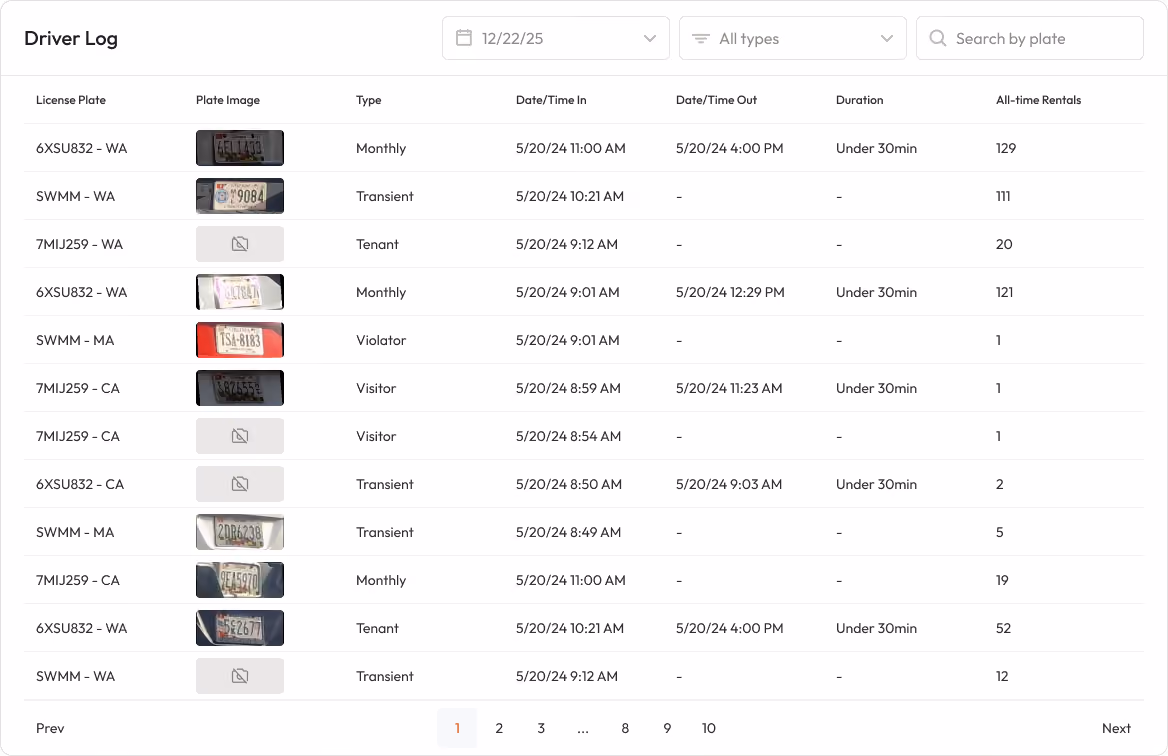The width and height of the screenshot is (1168, 756).
Task: Click the 5/20/24 12:29 PM time out
Action: pyautogui.click(x=730, y=292)
